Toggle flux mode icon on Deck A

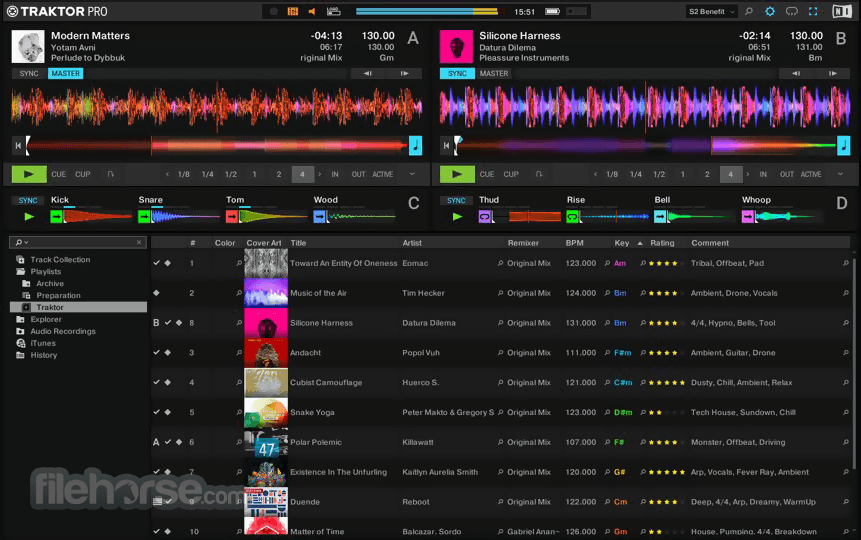click(x=110, y=174)
